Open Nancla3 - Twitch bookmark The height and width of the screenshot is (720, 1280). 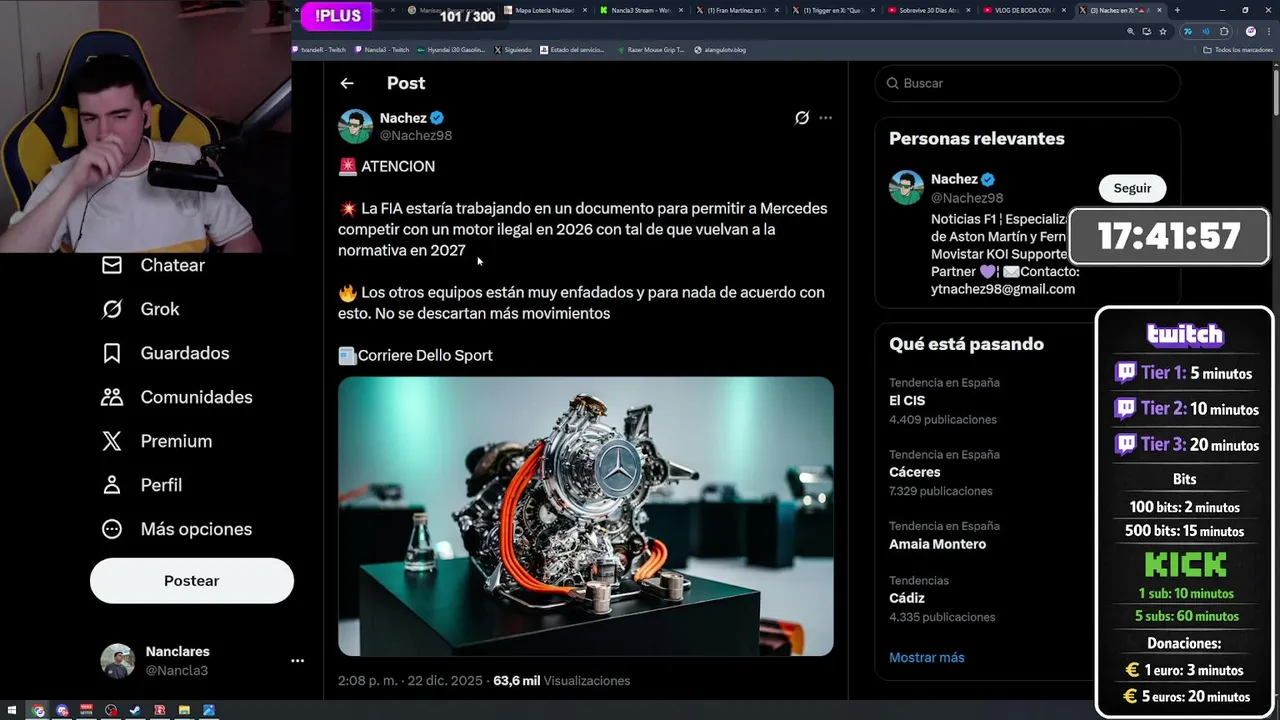(x=382, y=49)
